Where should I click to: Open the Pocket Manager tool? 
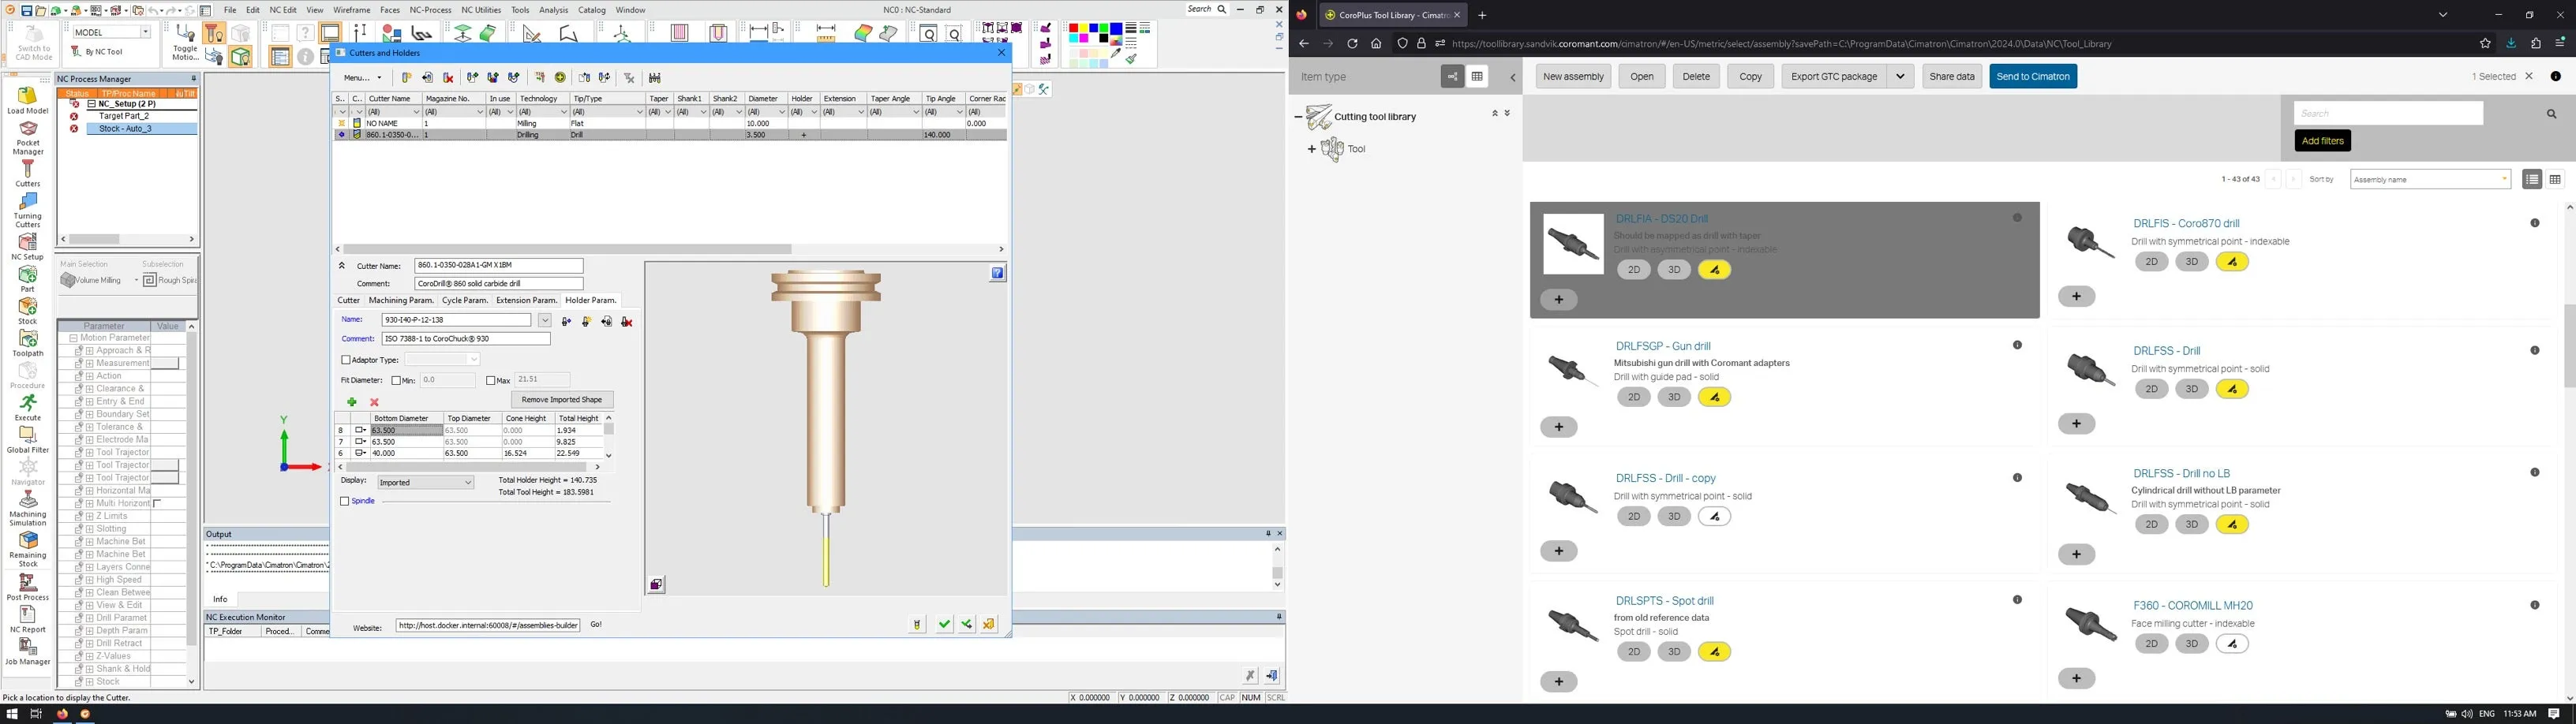point(27,130)
